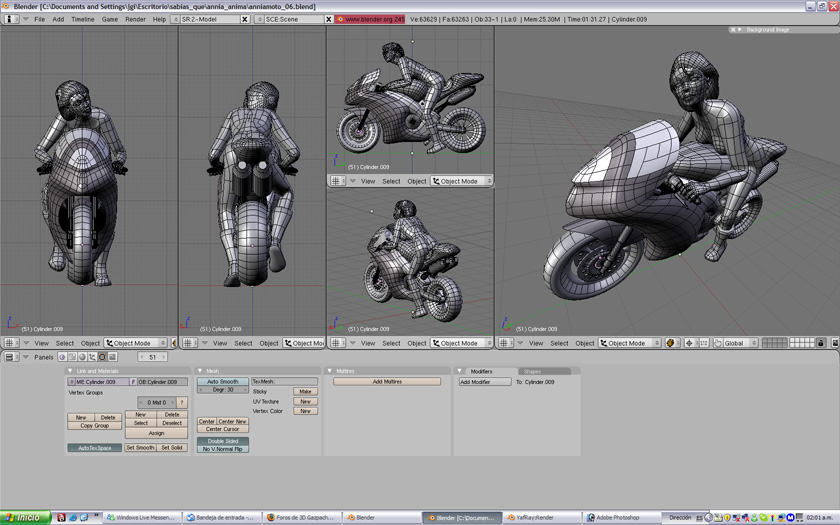Switch to the Shapes tab

click(532, 371)
